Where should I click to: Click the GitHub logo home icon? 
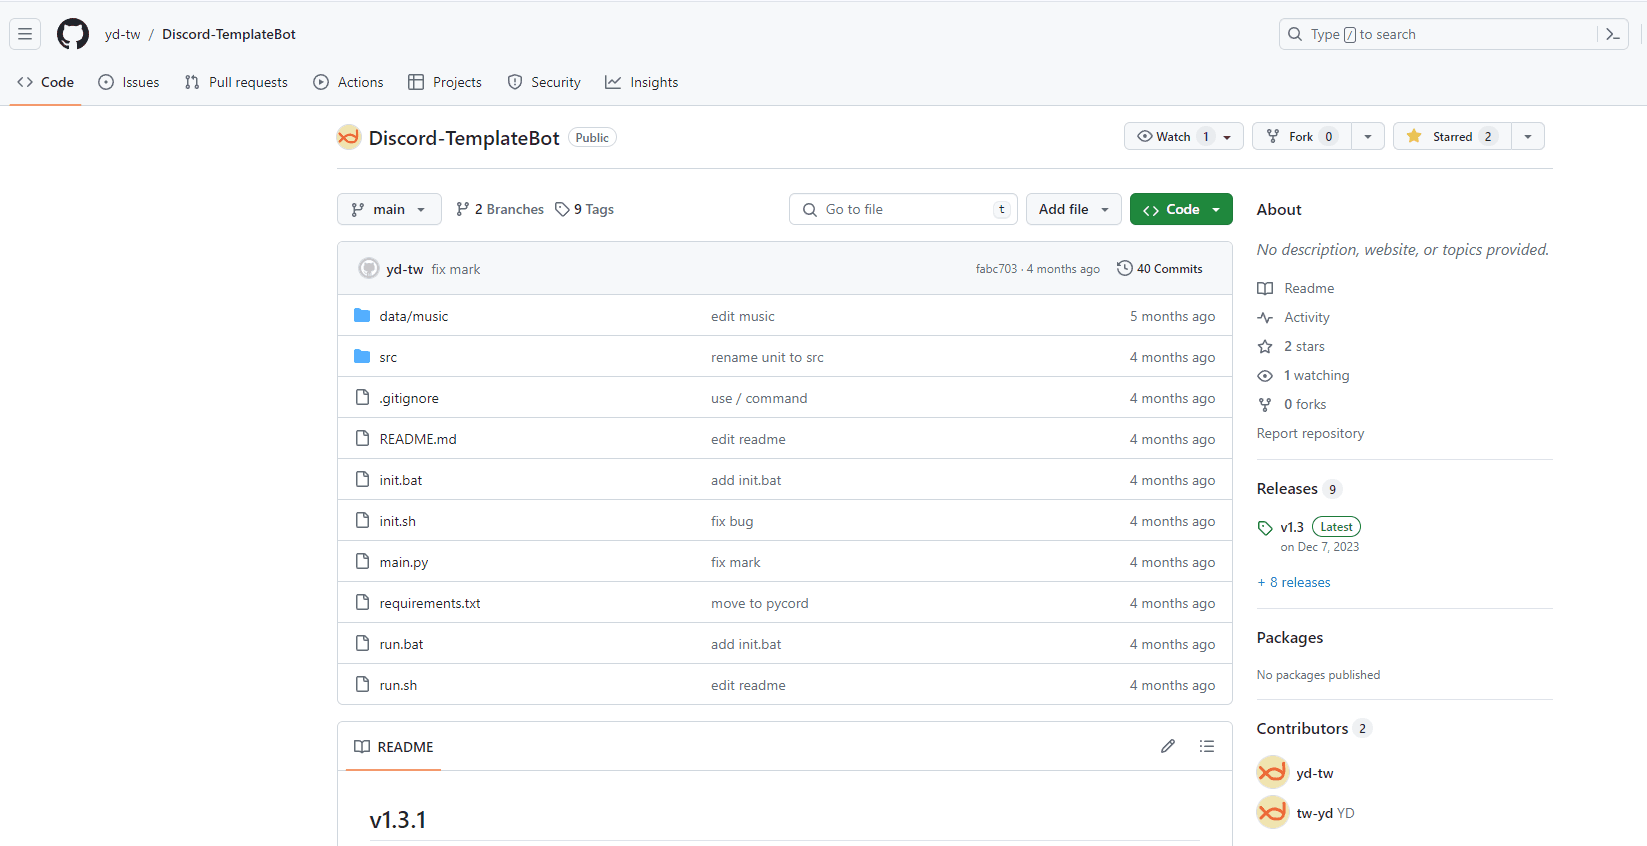73,34
